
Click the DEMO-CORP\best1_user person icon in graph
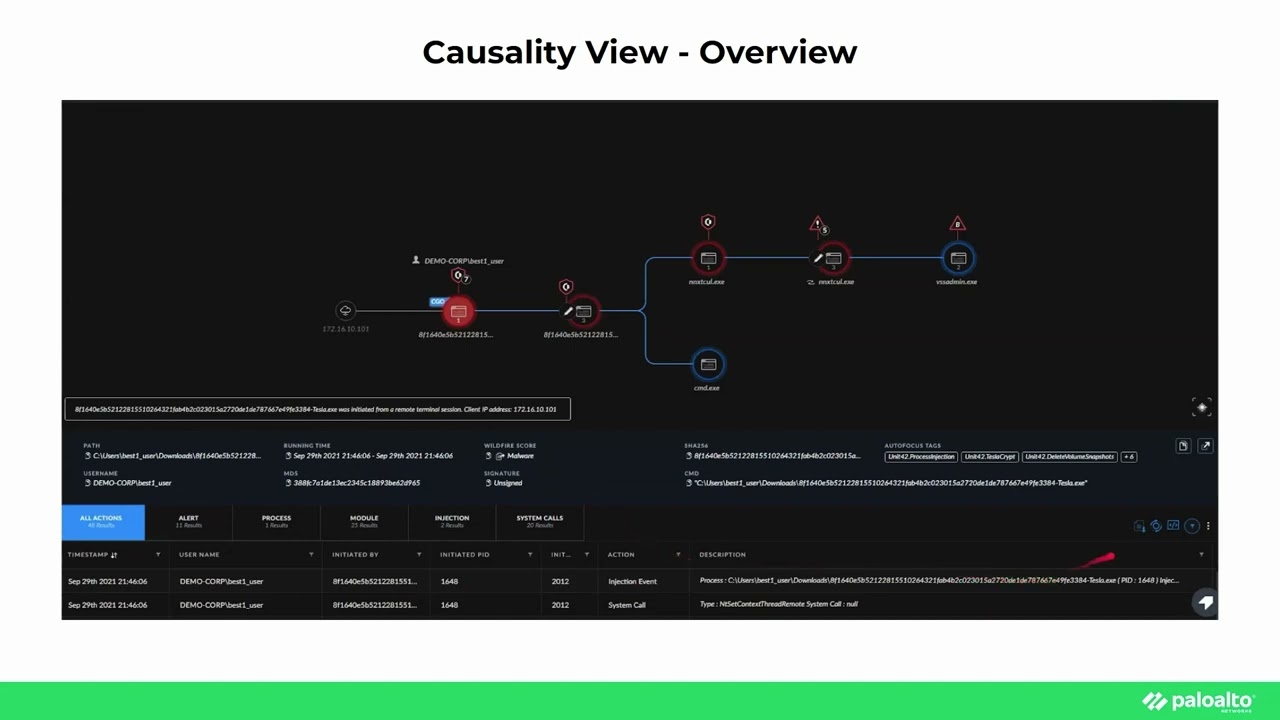[416, 260]
